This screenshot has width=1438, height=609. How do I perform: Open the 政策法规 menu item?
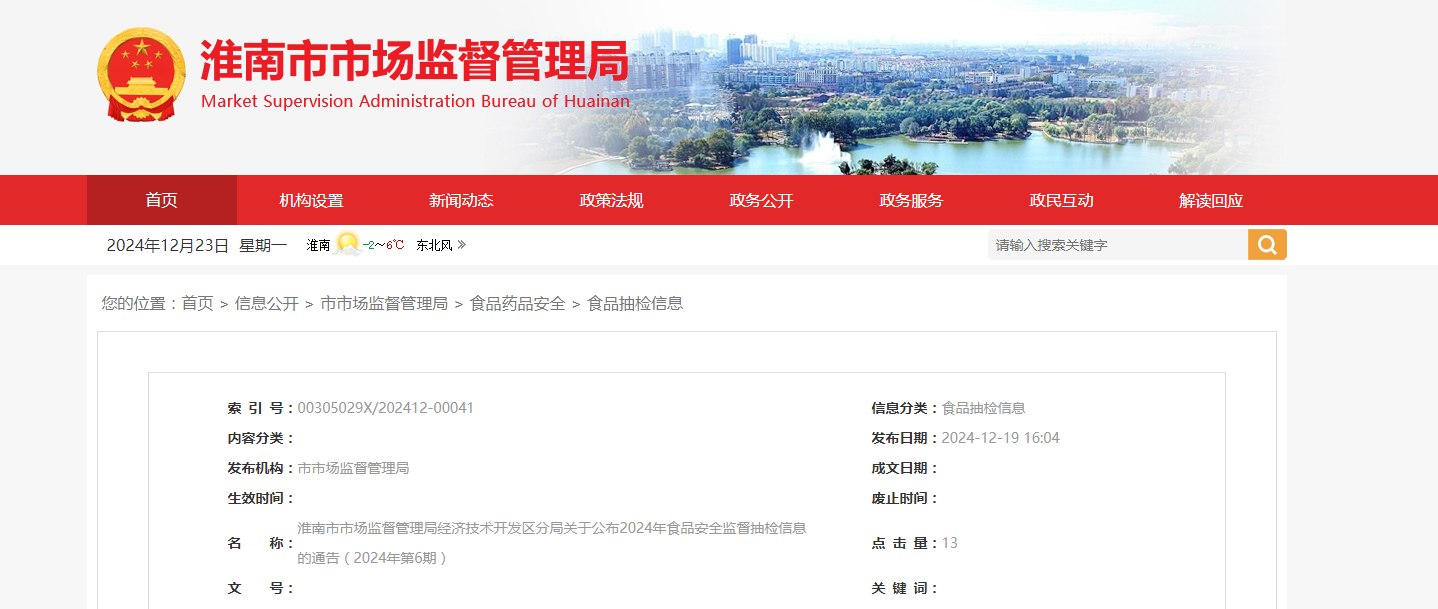click(x=611, y=200)
